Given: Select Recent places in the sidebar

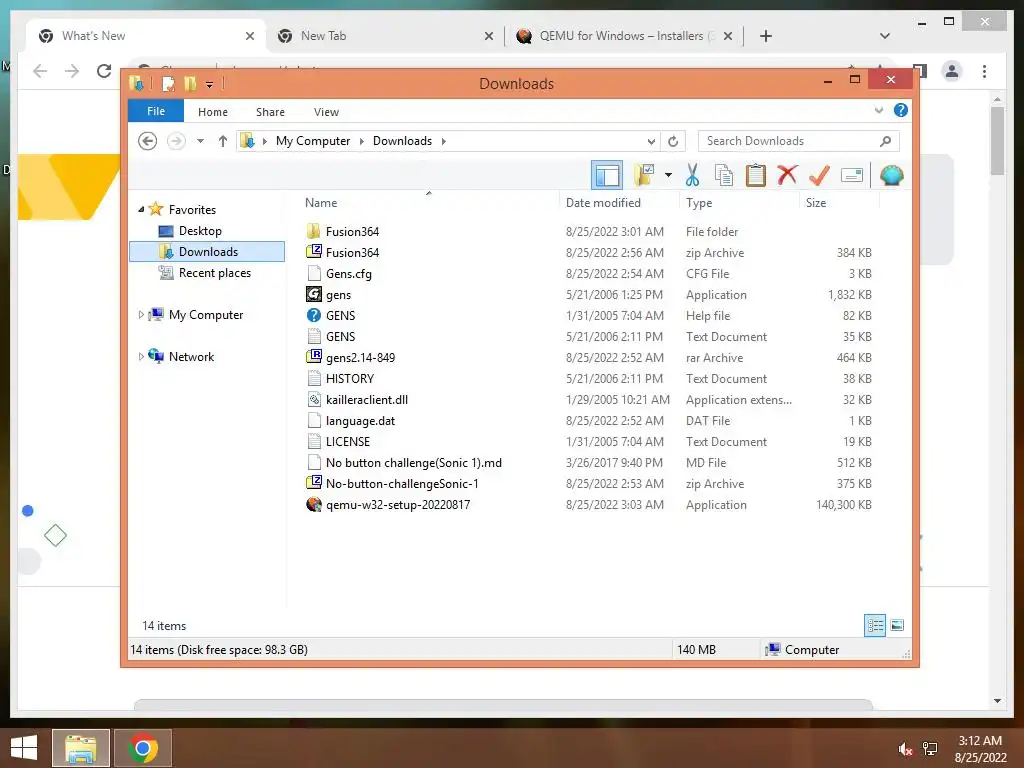Looking at the screenshot, I should tap(214, 273).
